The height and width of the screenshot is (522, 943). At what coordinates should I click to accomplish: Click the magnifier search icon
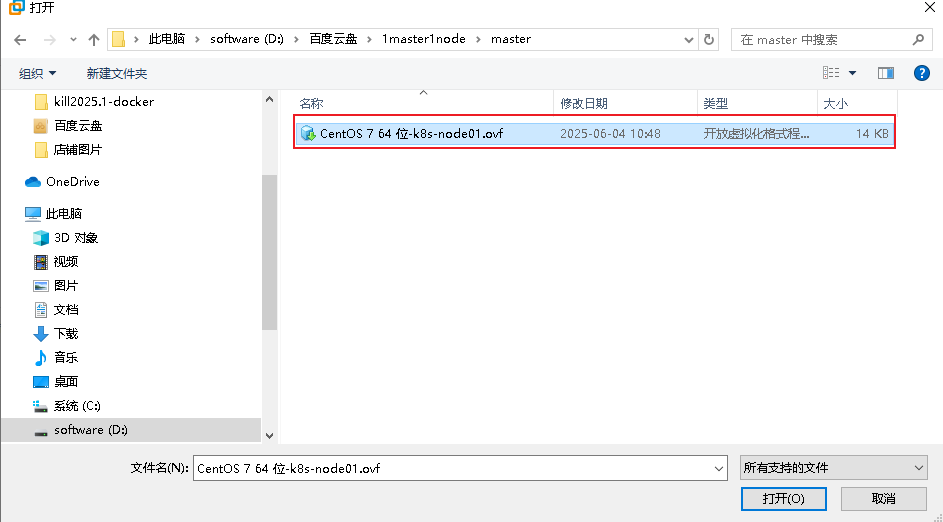[x=918, y=40]
